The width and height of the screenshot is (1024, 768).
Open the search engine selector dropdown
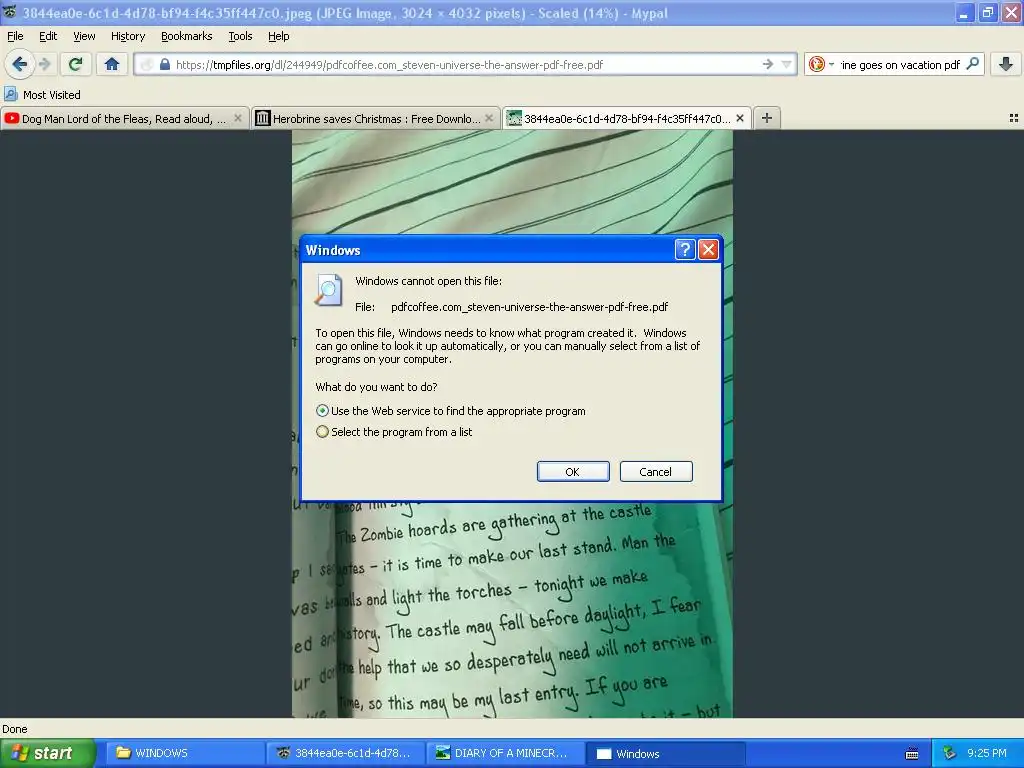[822, 64]
